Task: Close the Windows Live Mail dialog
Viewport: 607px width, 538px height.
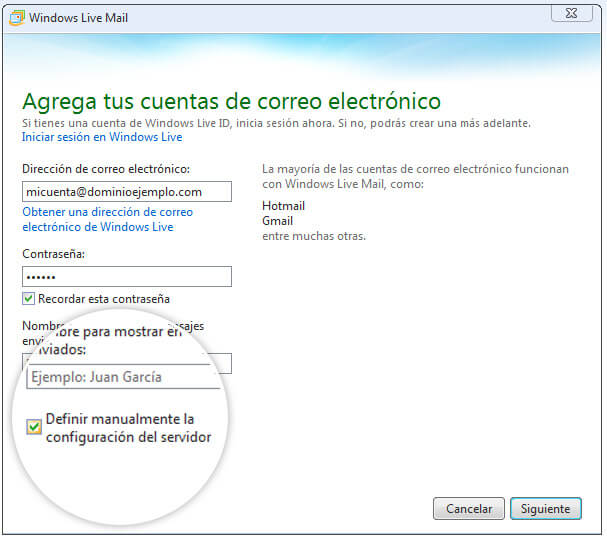Action: [571, 13]
